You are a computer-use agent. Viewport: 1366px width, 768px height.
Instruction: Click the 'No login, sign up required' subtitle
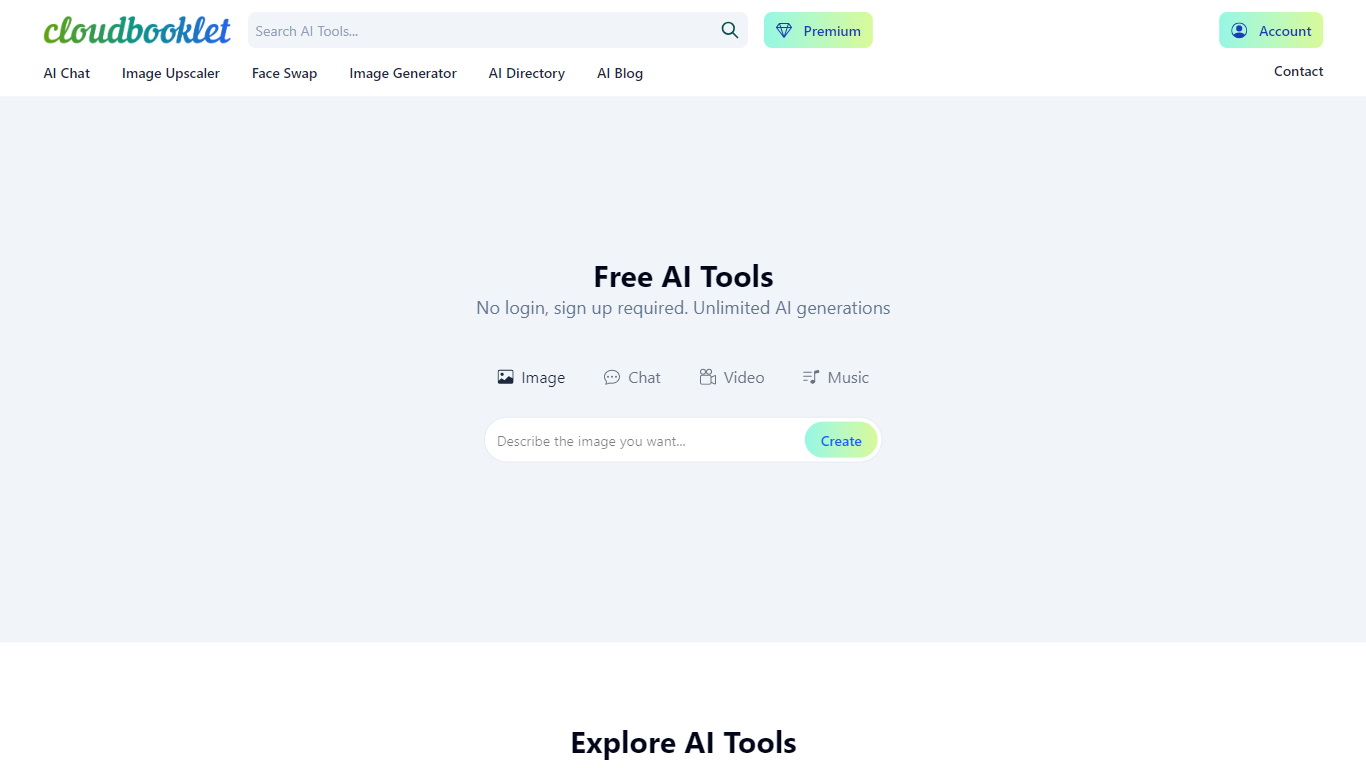coord(683,308)
